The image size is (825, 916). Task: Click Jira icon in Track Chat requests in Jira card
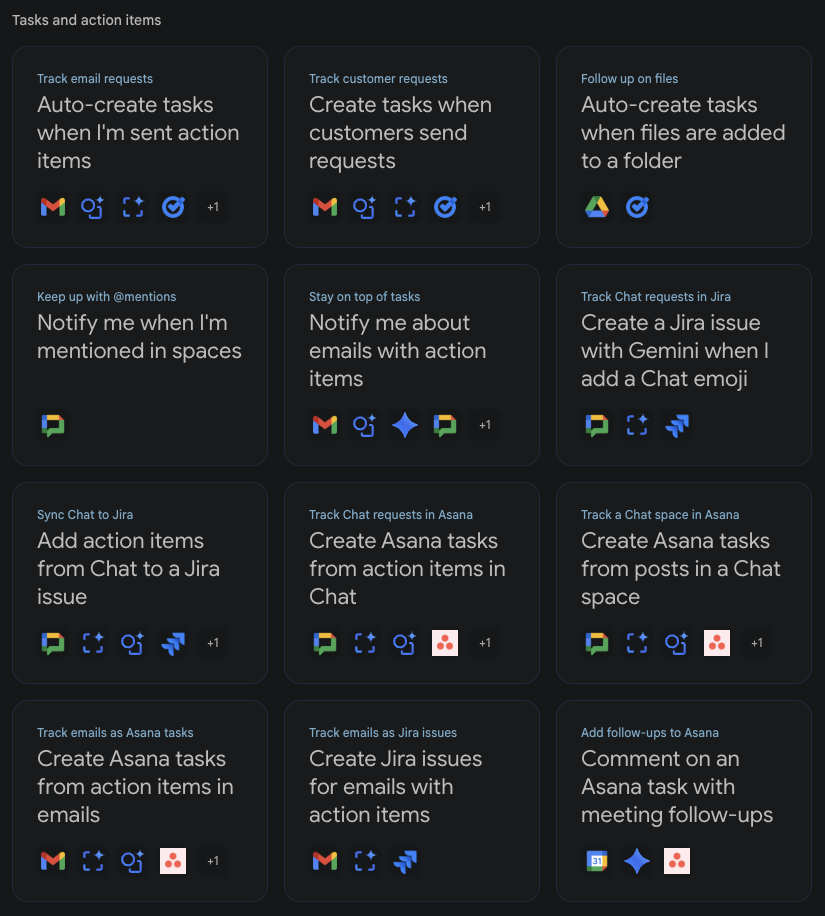point(677,425)
